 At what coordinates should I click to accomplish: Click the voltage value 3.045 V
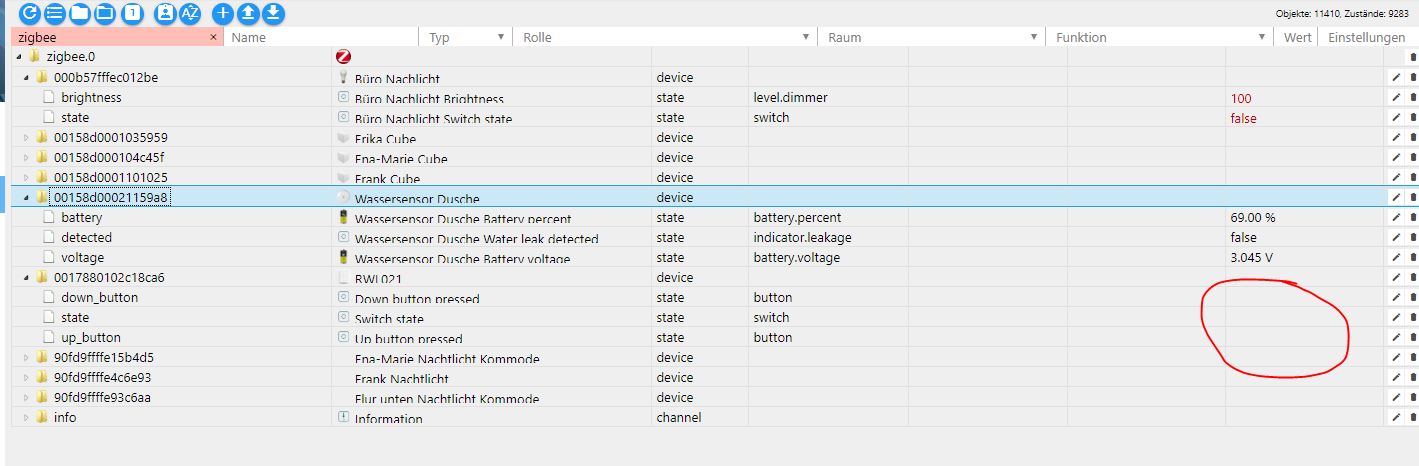(x=1252, y=258)
